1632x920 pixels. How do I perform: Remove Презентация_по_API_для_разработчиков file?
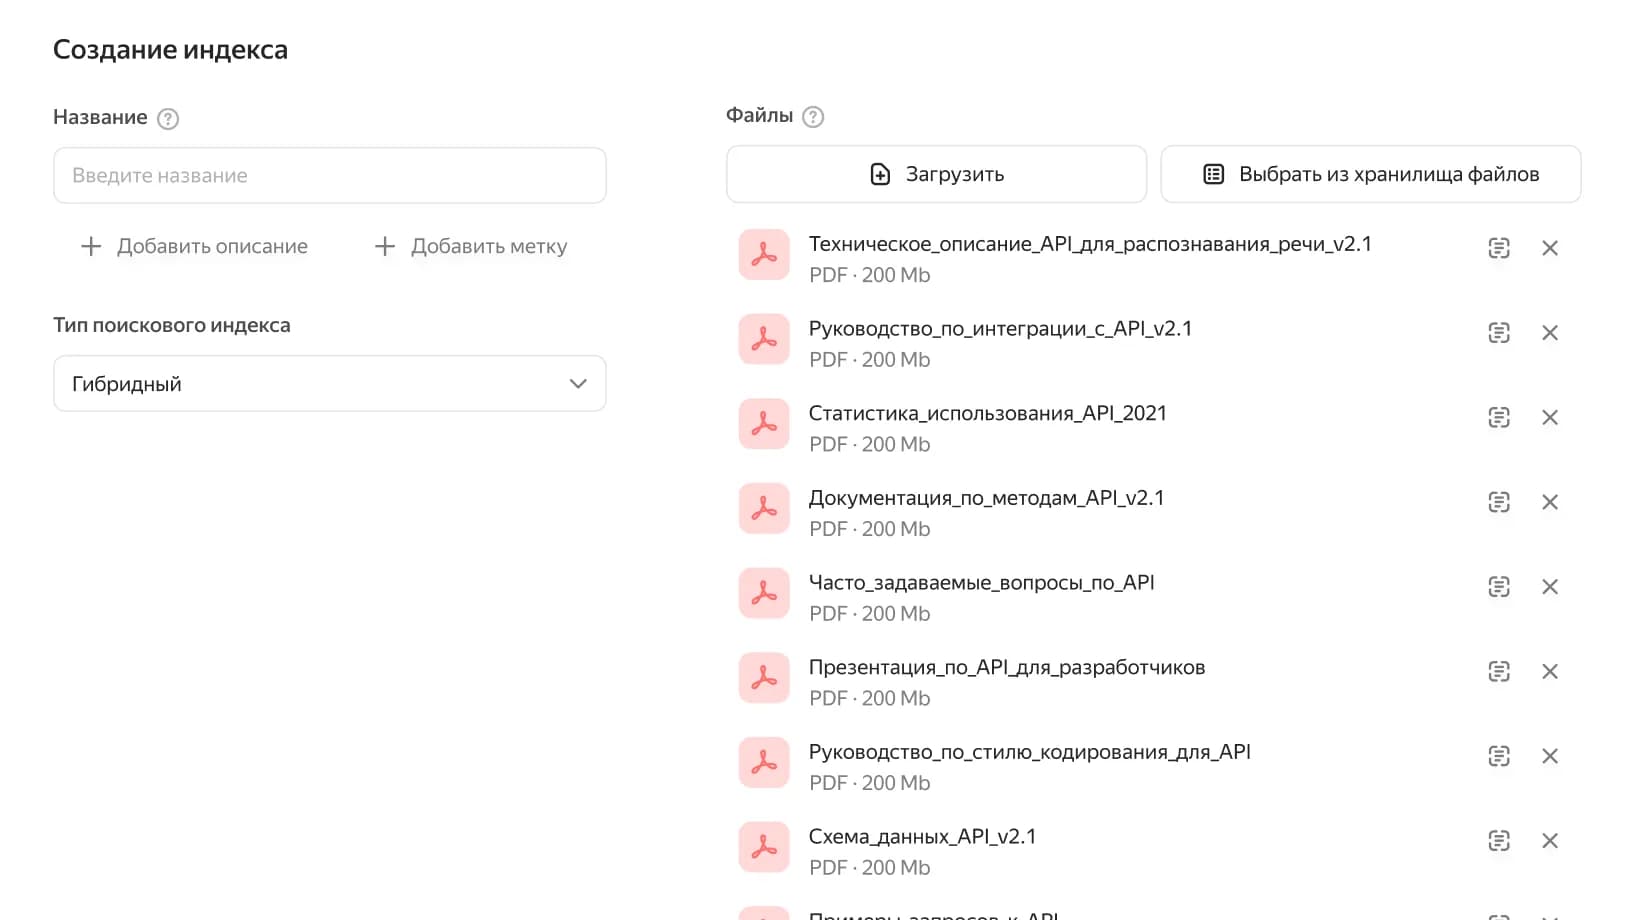click(1550, 671)
